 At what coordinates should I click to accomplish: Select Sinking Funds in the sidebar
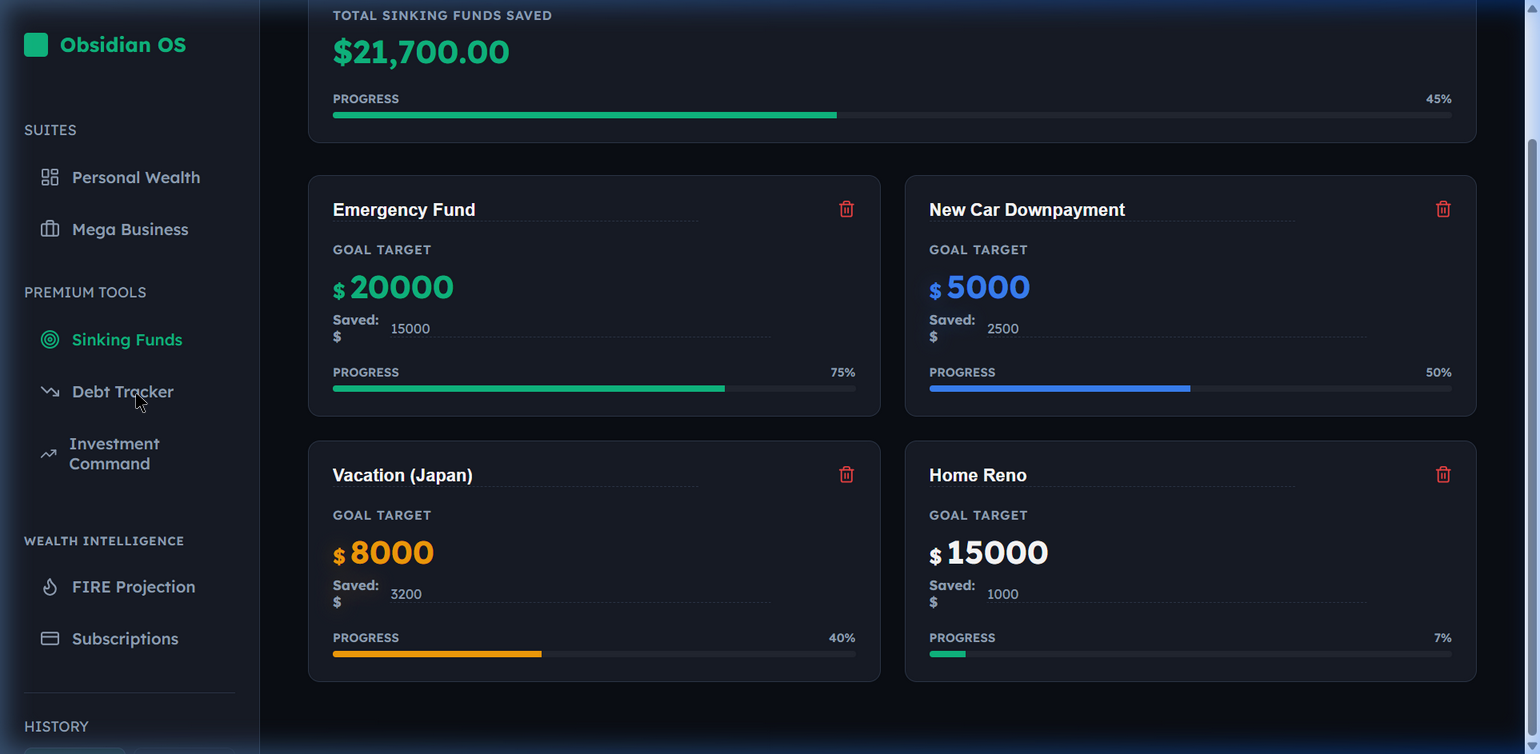tap(129, 340)
